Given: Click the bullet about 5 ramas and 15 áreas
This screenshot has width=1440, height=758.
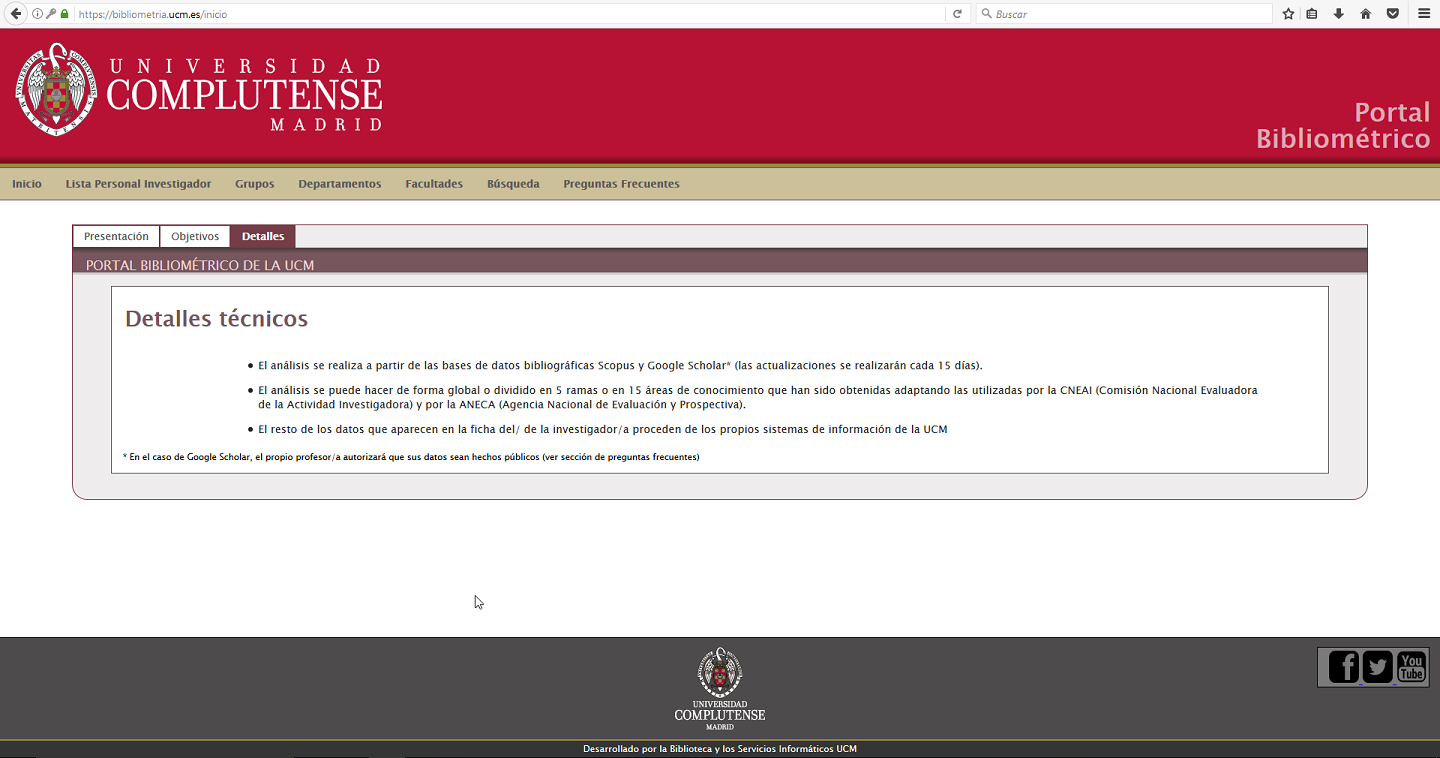Looking at the screenshot, I should (x=758, y=397).
